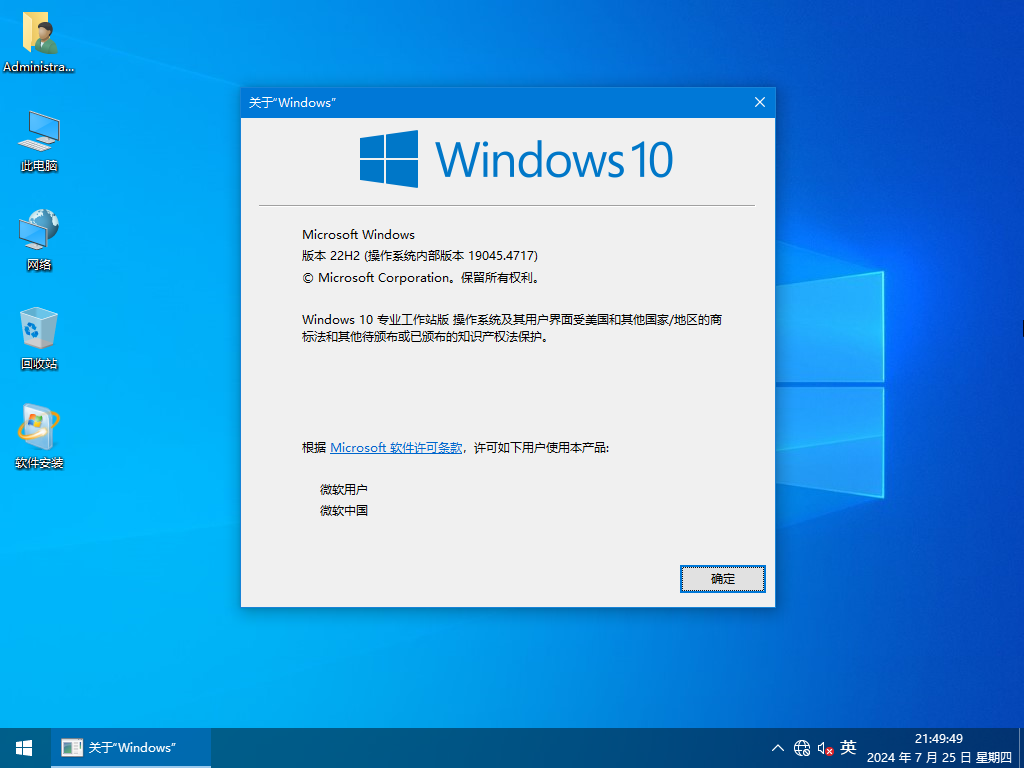
Task: Click the 确定 button to confirm
Action: pos(722,579)
